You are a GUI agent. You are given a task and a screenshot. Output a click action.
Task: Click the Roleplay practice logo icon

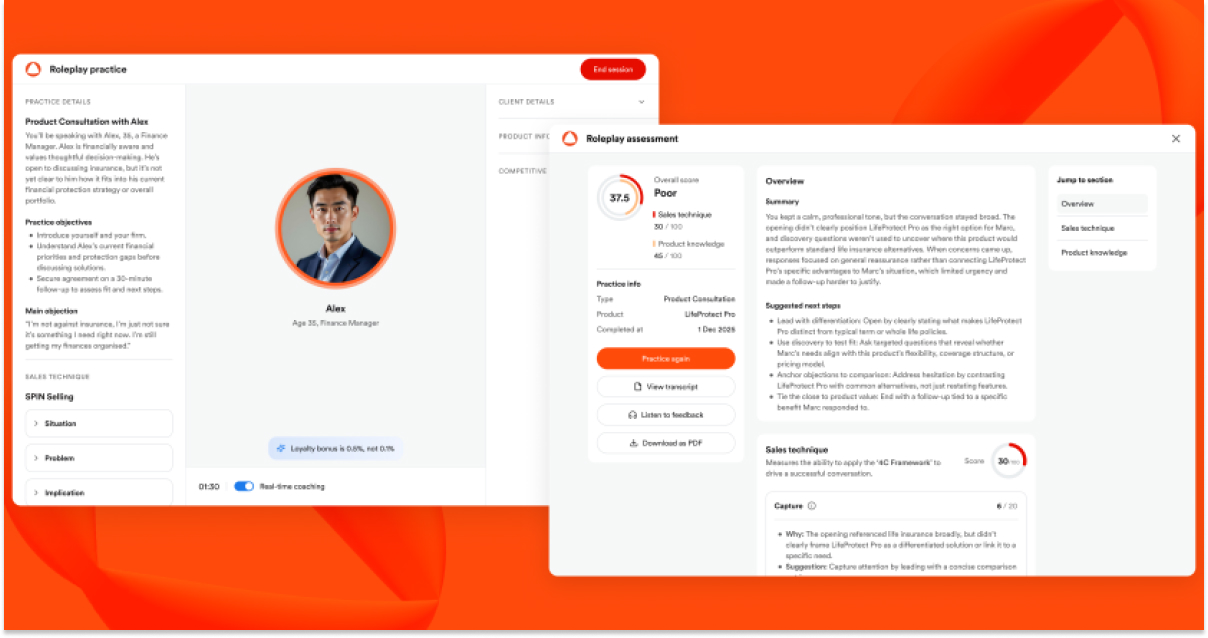(33, 69)
